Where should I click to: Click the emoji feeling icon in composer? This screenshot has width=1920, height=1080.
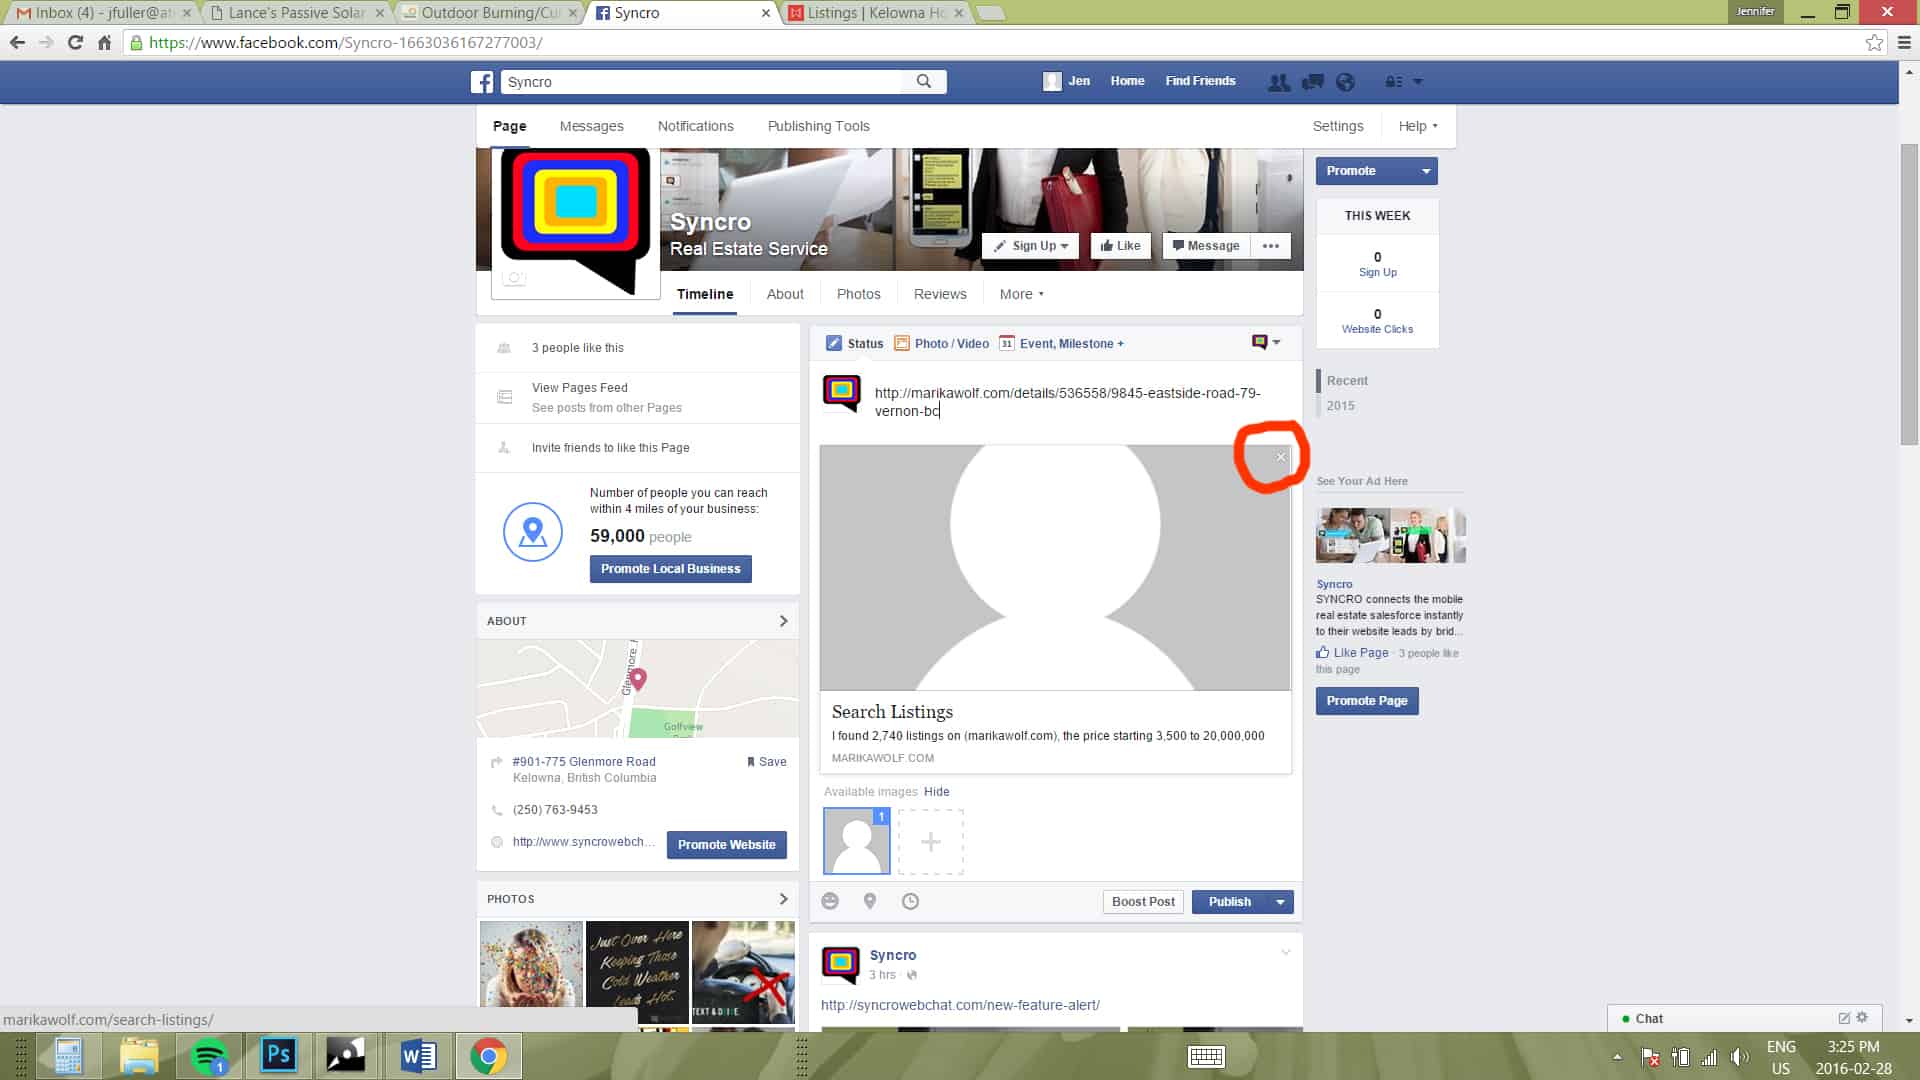click(x=830, y=901)
